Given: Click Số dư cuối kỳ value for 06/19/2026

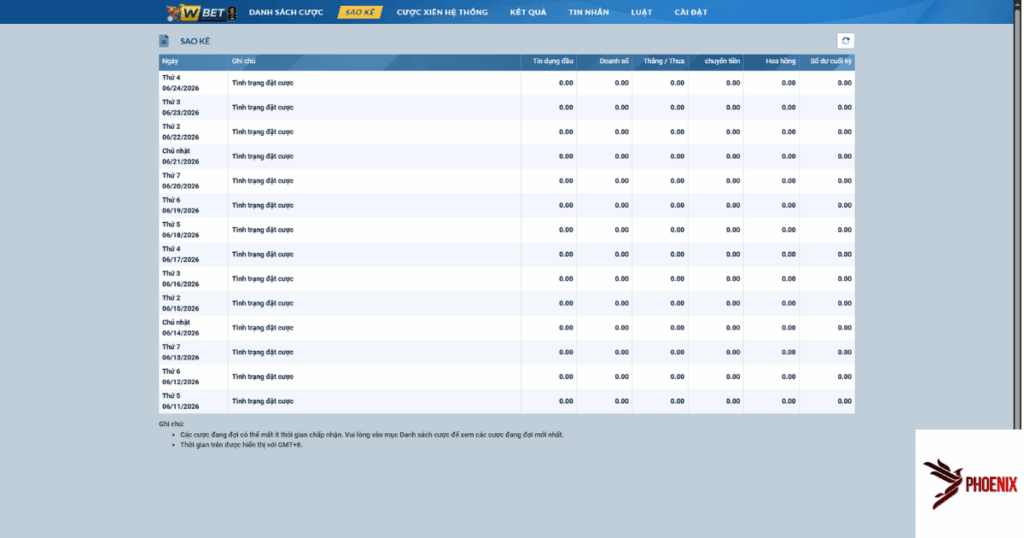Looking at the screenshot, I should [844, 206].
